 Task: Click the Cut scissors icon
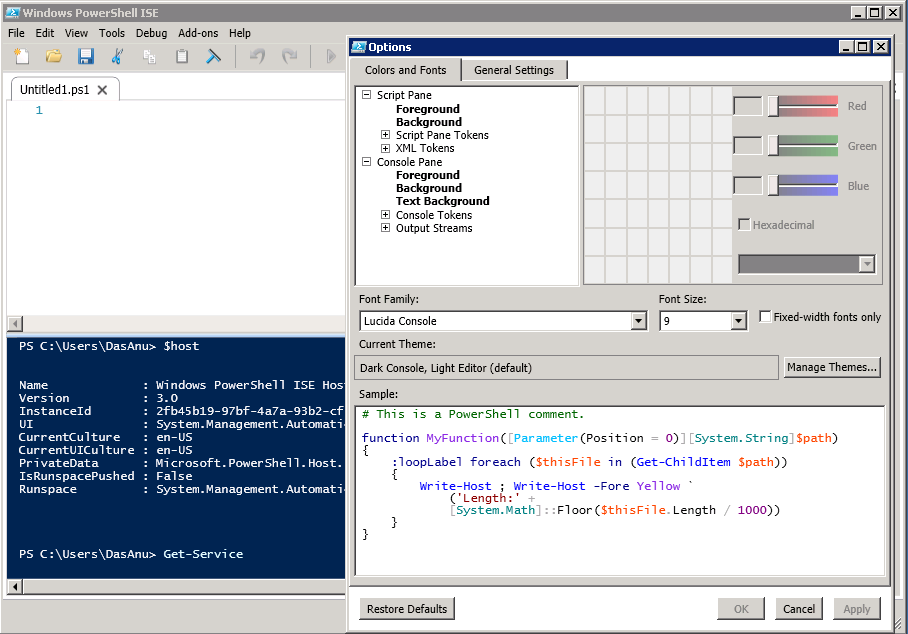pyautogui.click(x=117, y=56)
